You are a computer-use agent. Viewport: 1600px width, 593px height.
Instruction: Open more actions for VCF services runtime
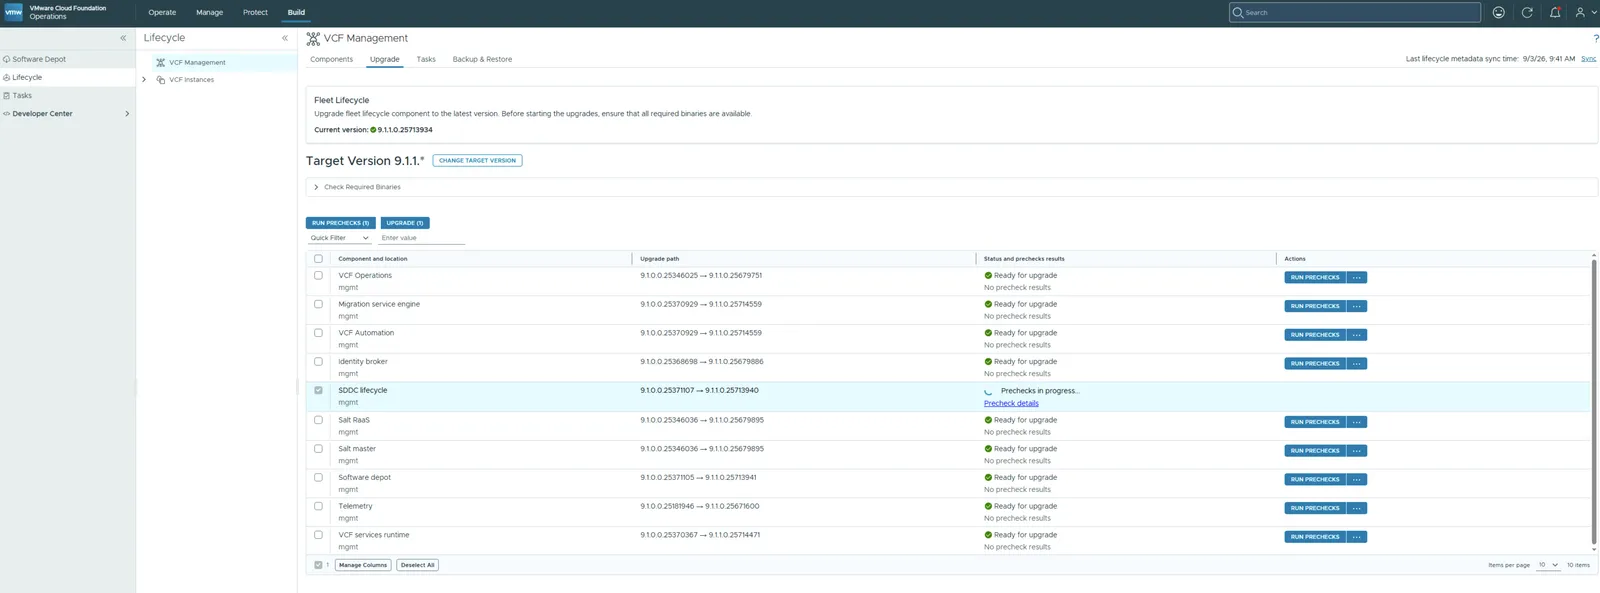(1356, 537)
